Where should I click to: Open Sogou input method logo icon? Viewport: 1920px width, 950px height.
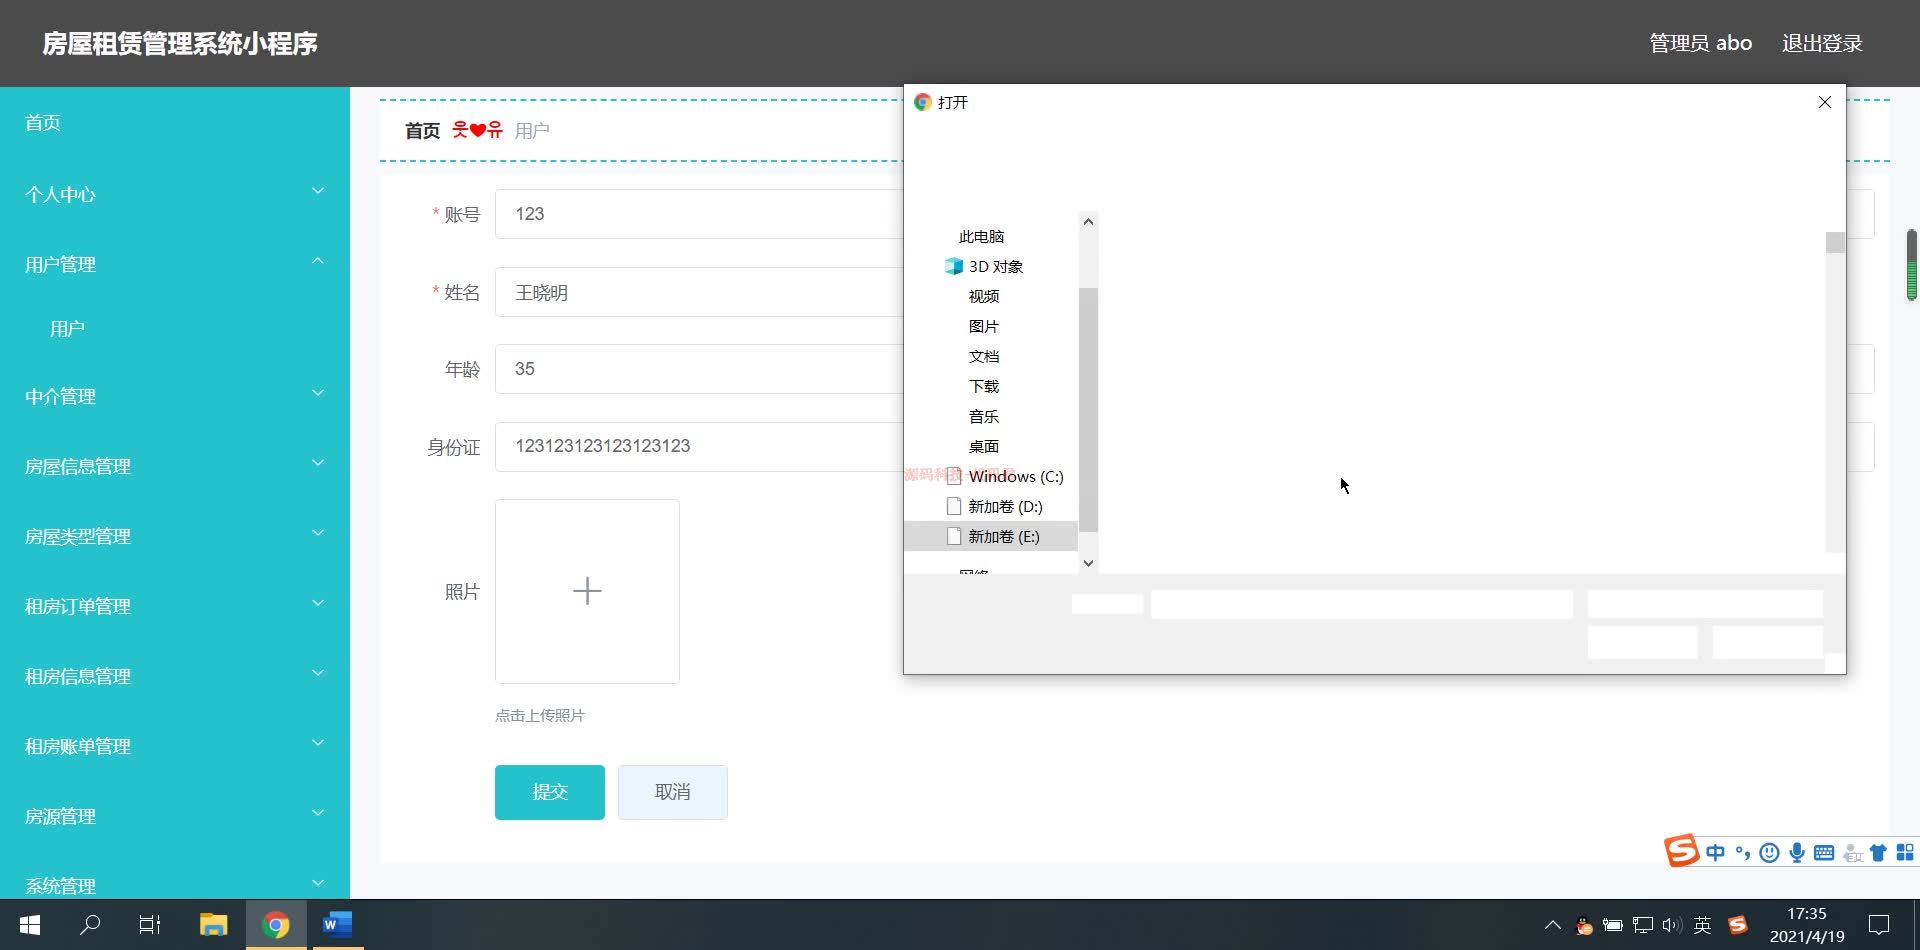click(1681, 851)
